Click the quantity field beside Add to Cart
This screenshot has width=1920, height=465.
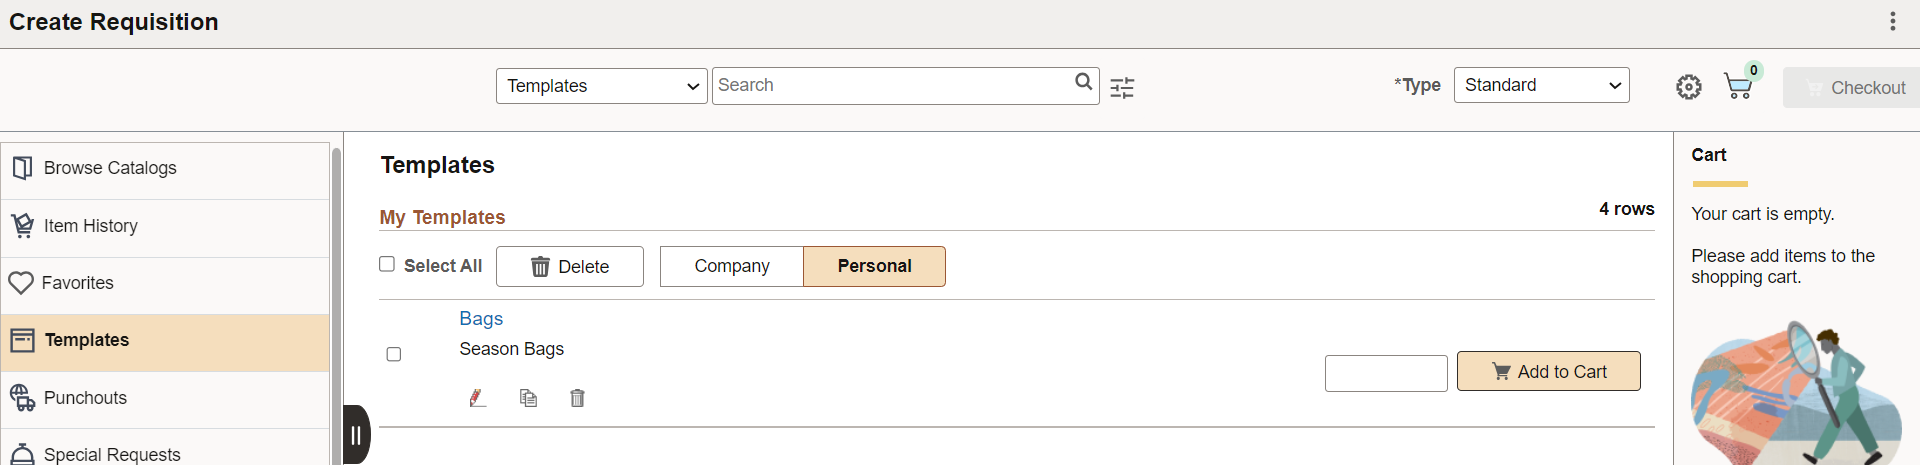(1386, 373)
